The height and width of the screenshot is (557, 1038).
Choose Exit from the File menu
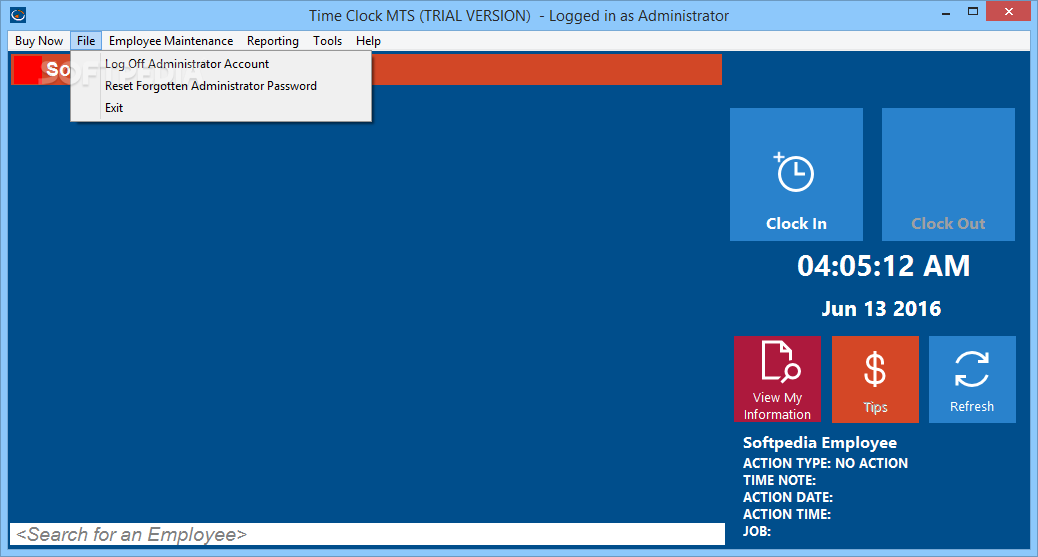click(221, 108)
